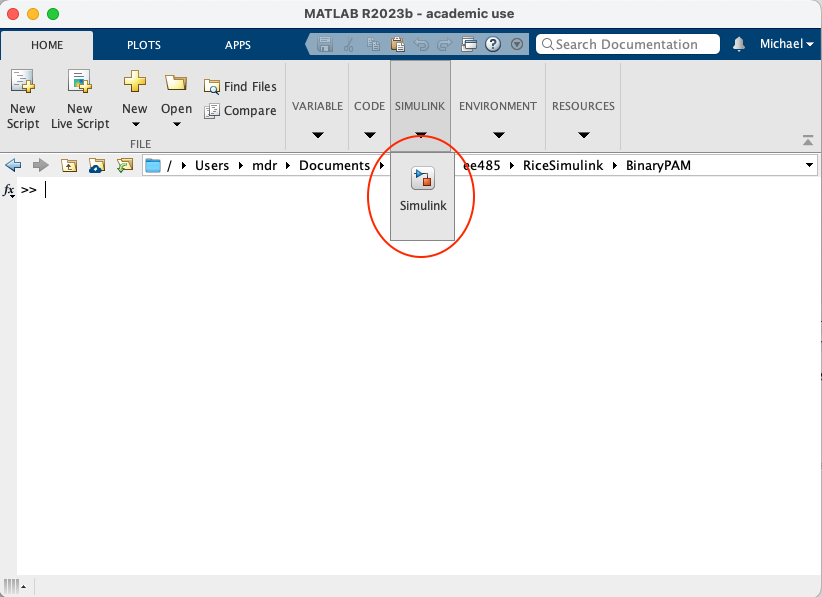Screen dimensions: 822x597
Task: Expand subfolders arrow after RiceSimulink
Action: [x=614, y=166]
